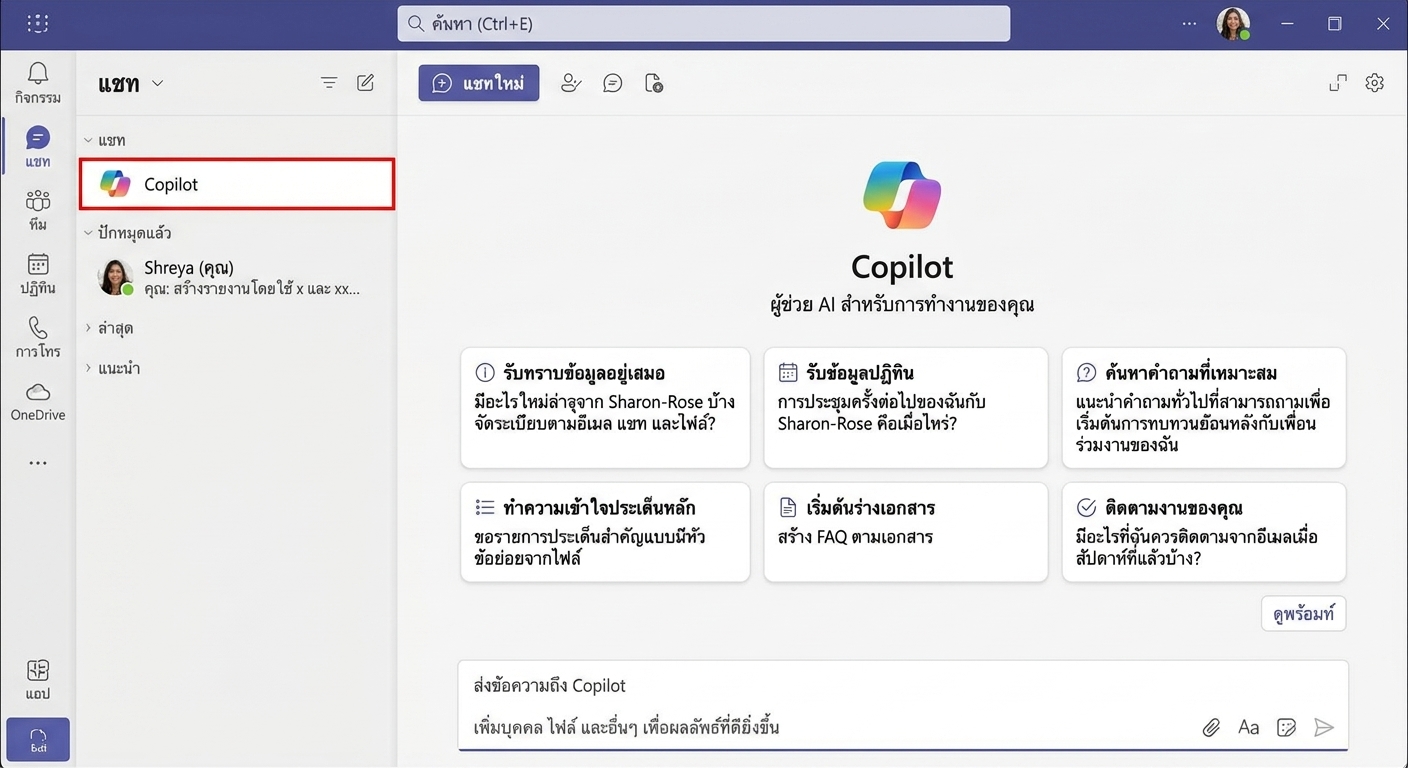Open the title bar ellipsis menu
This screenshot has height=768, width=1408.
coord(1189,23)
